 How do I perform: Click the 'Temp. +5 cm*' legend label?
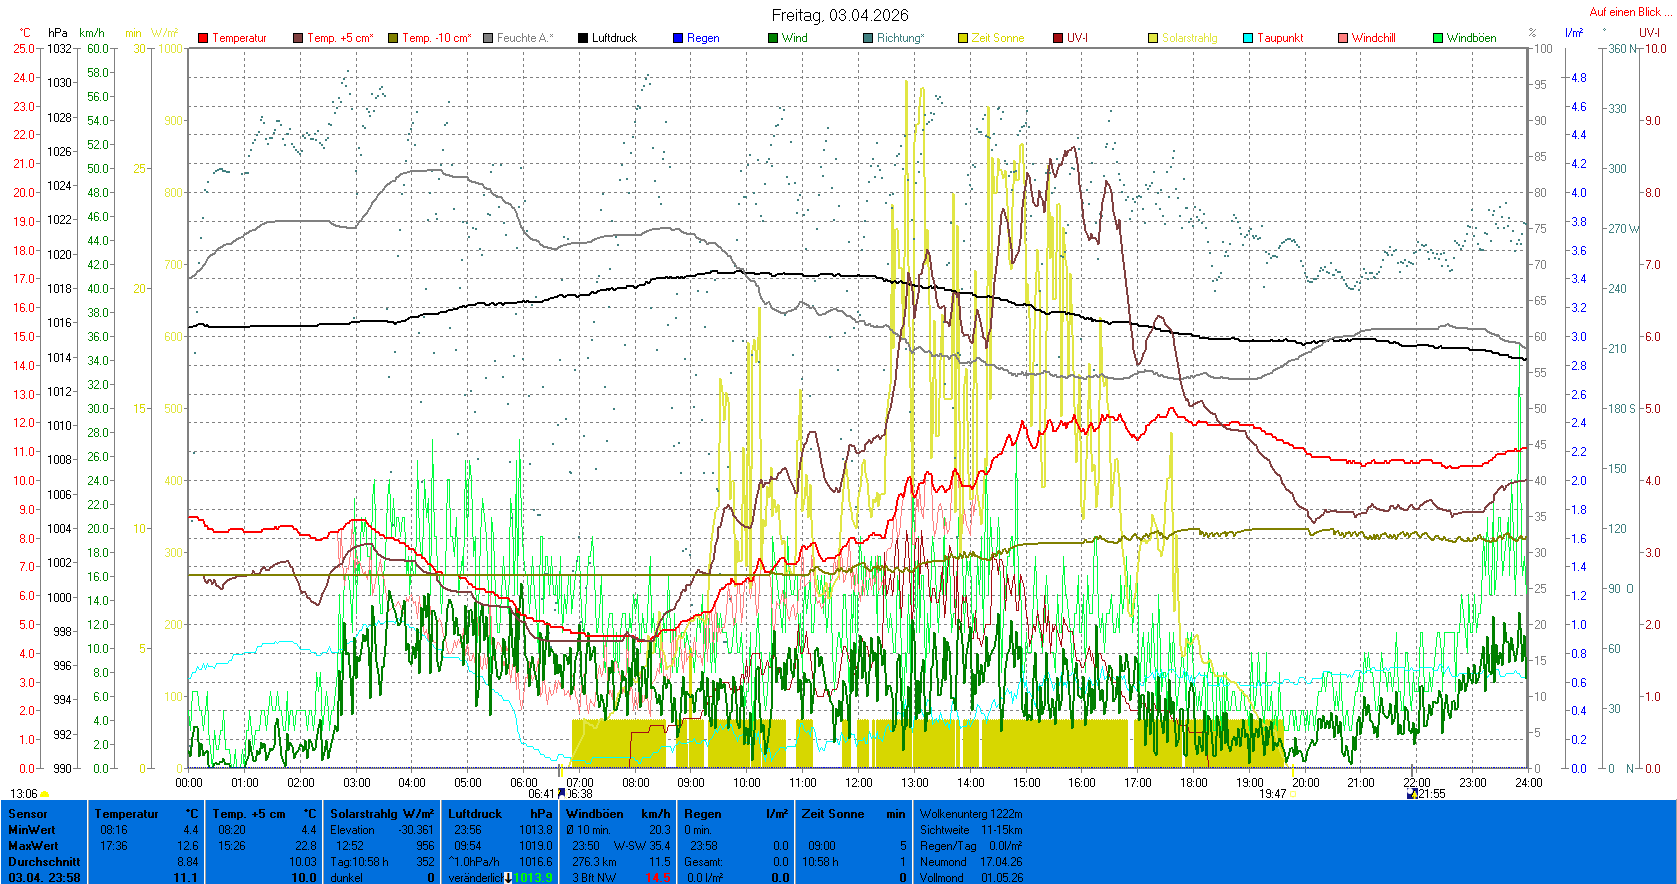[x=340, y=38]
